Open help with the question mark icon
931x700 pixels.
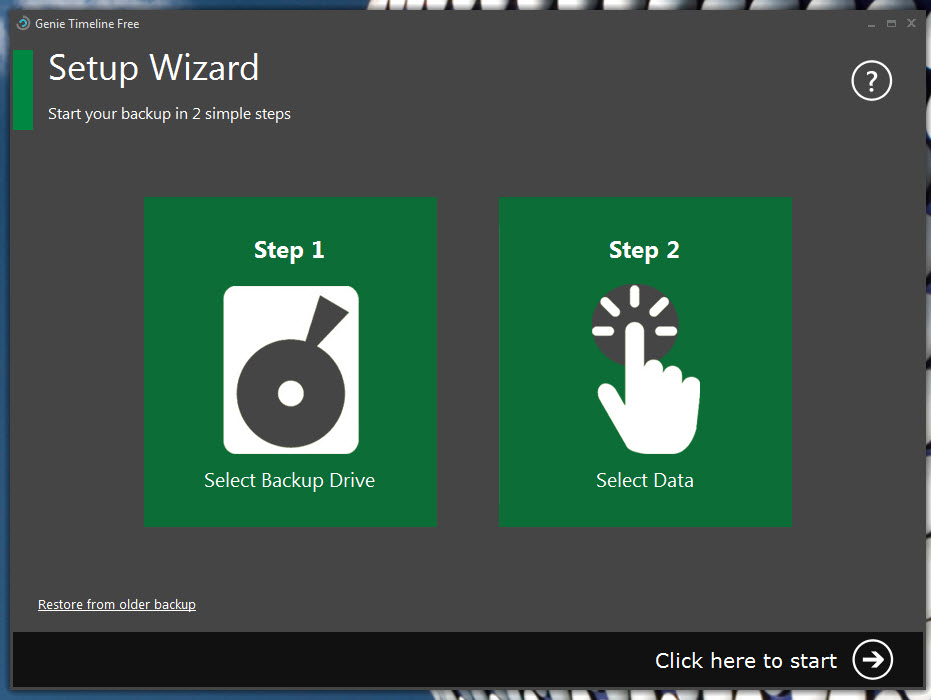(871, 81)
